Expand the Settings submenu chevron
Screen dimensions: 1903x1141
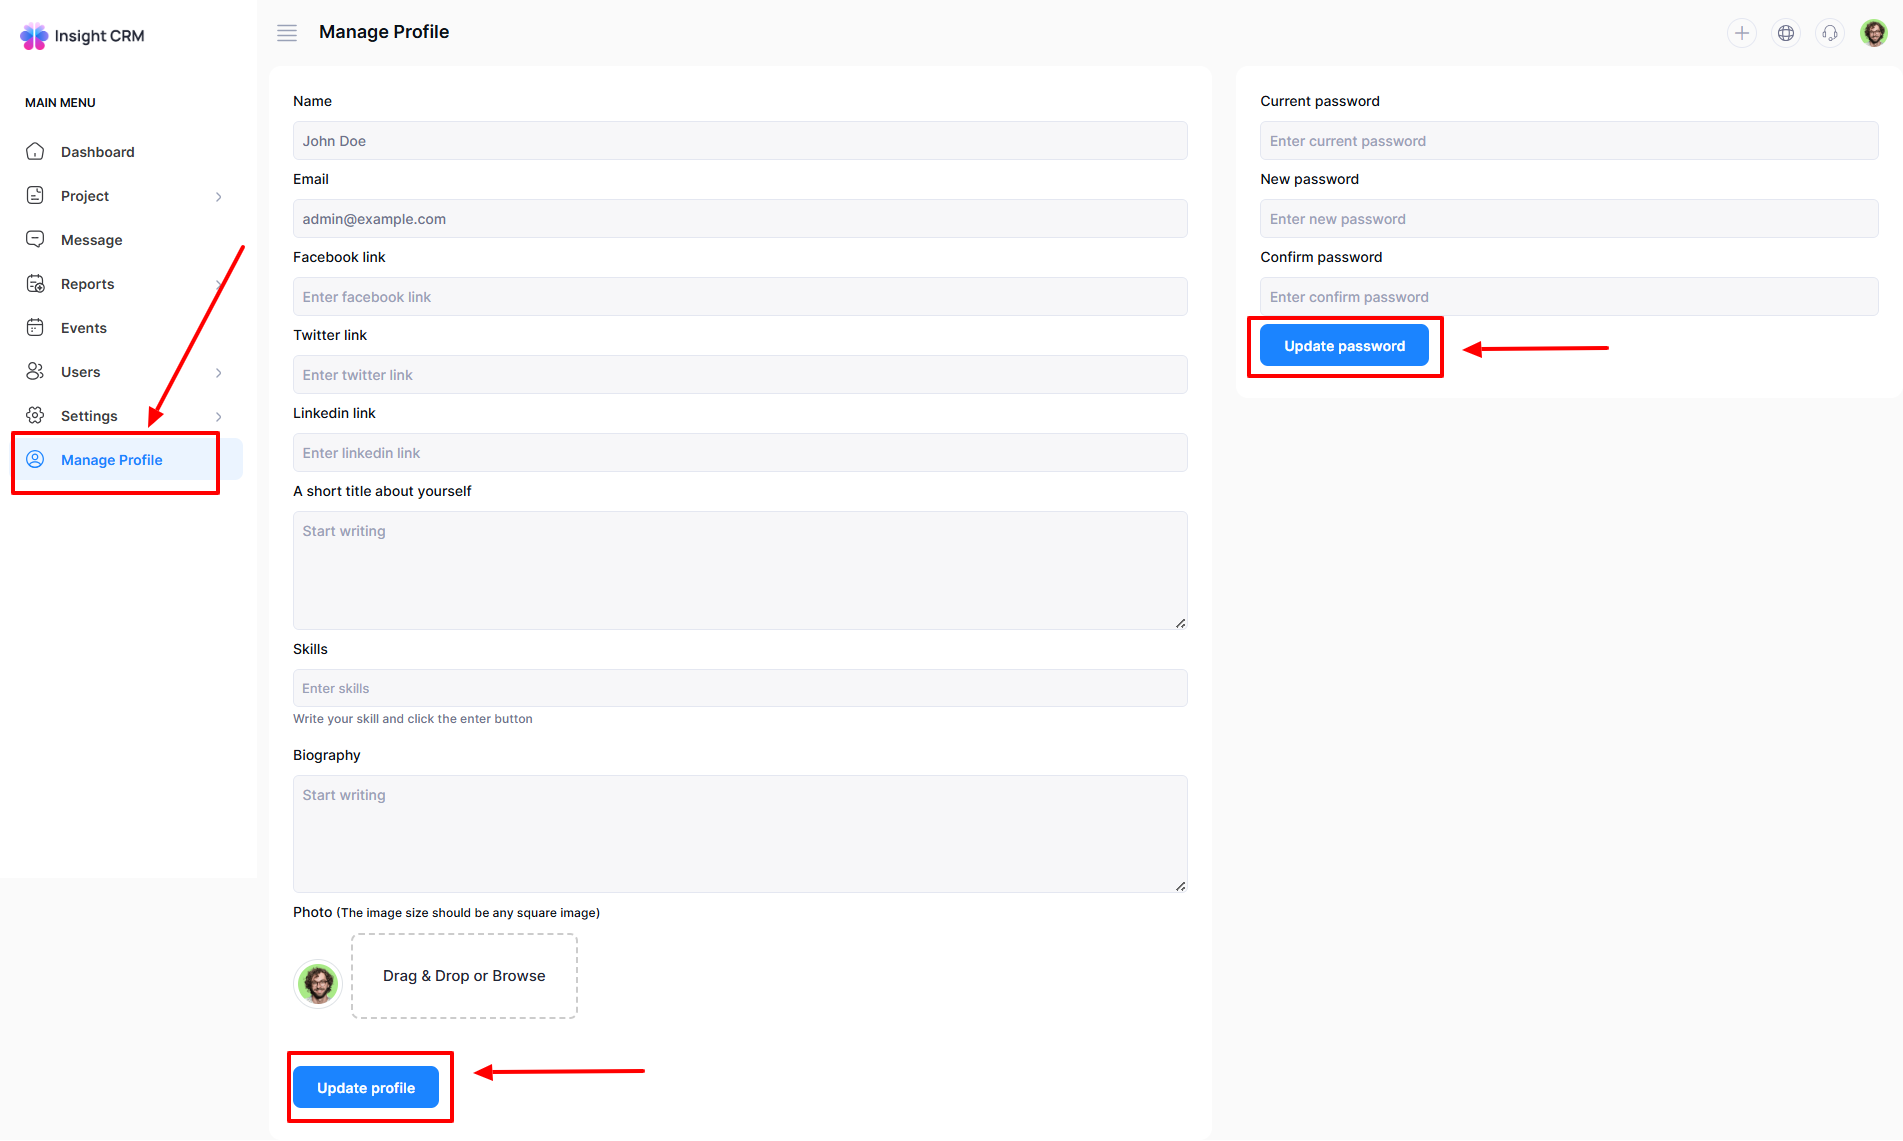[219, 417]
